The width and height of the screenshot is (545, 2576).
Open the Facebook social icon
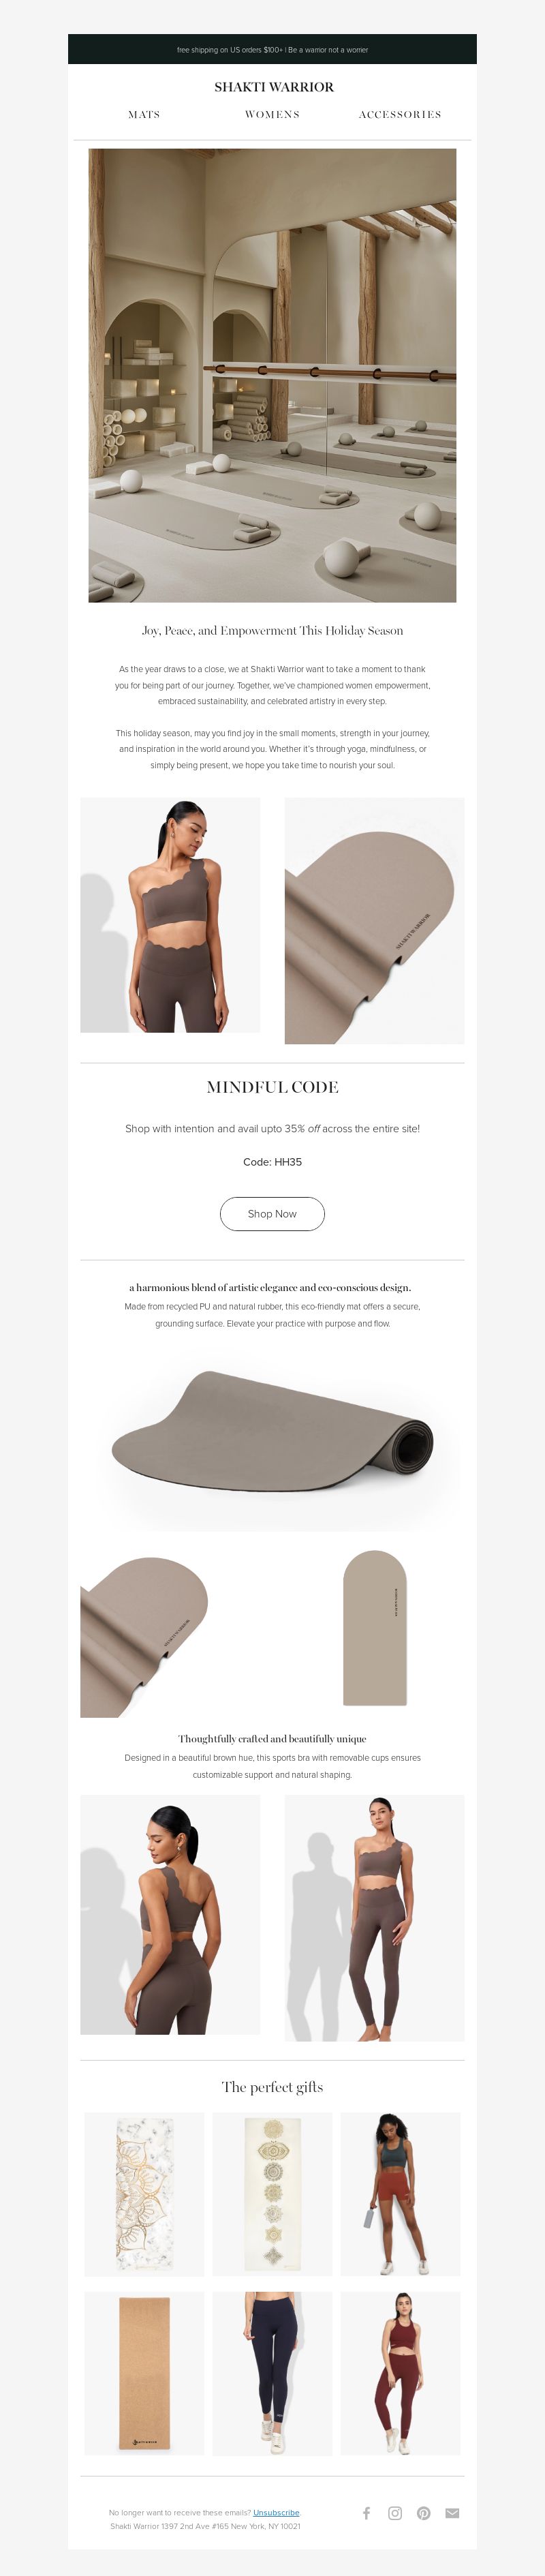pyautogui.click(x=366, y=2513)
